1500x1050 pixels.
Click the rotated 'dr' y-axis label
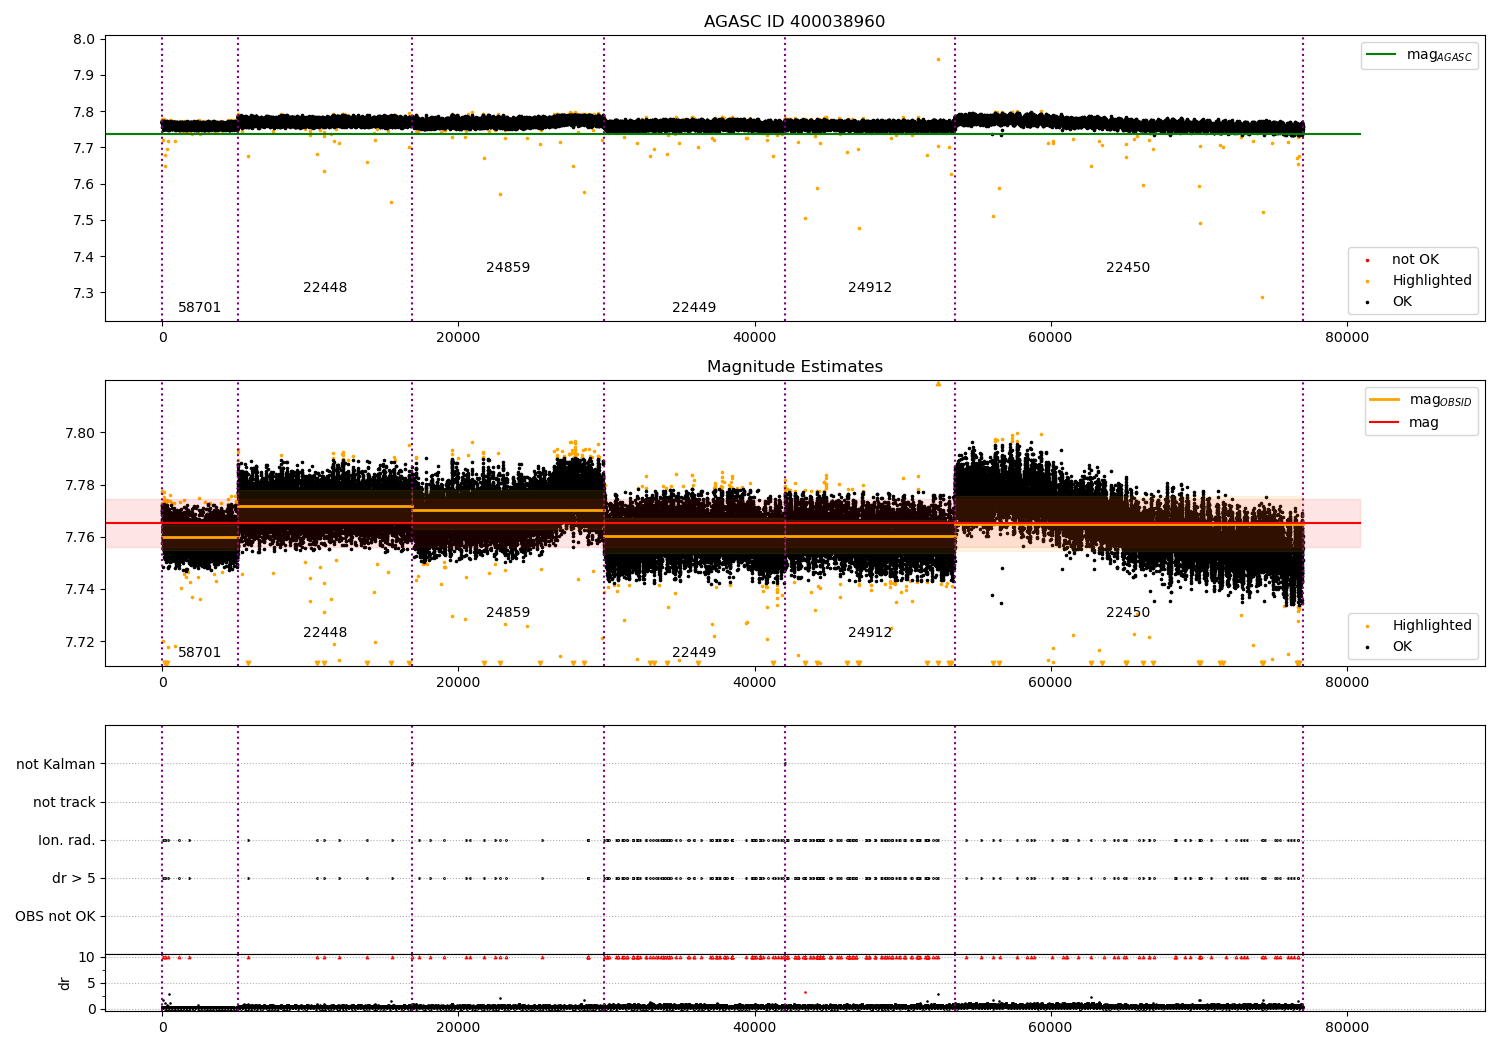tap(65, 983)
